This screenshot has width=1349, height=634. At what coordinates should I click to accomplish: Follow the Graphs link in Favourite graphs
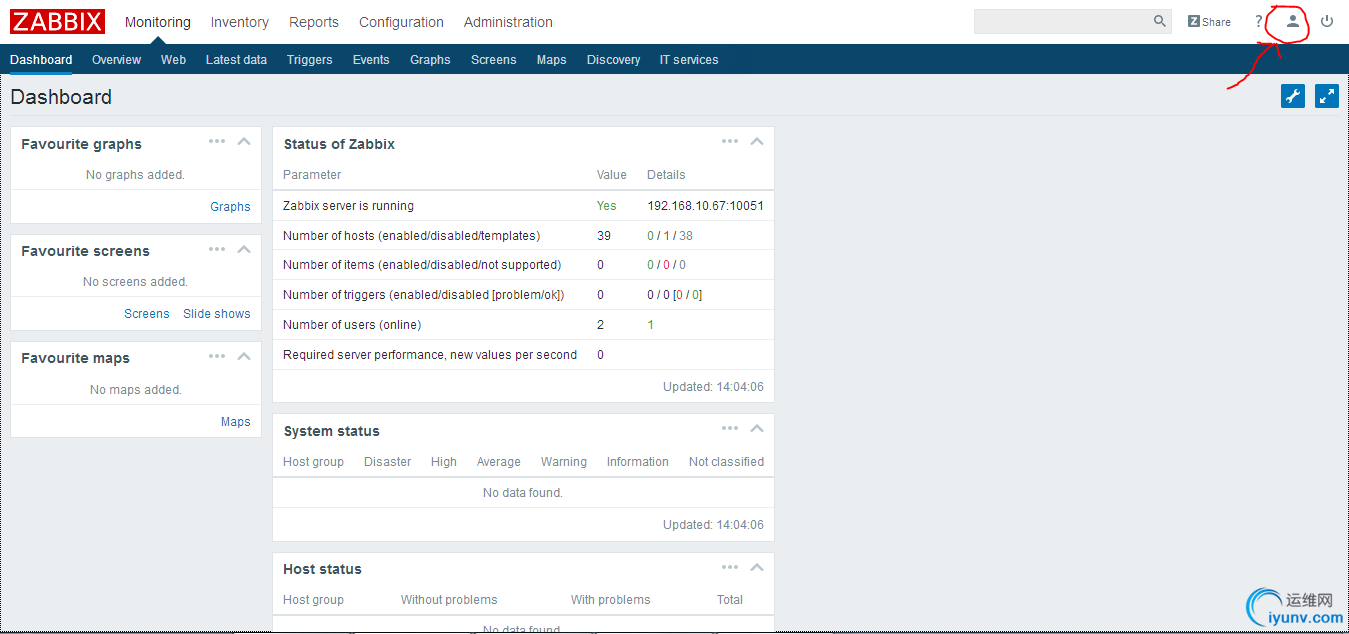(x=230, y=207)
